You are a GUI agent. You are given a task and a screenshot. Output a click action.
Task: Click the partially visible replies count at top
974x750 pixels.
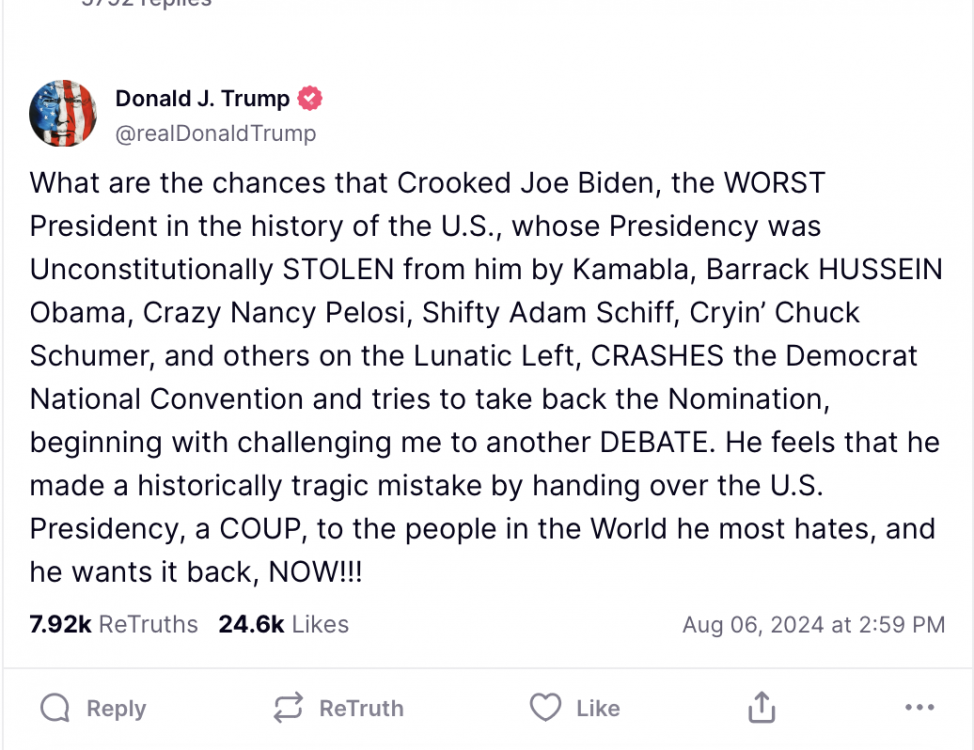tap(146, 3)
